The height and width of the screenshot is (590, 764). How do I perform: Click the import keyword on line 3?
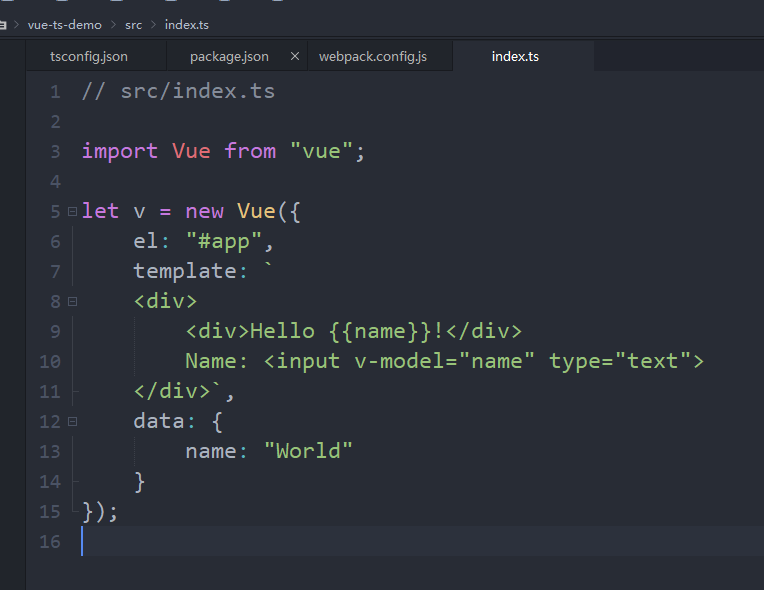coord(119,151)
